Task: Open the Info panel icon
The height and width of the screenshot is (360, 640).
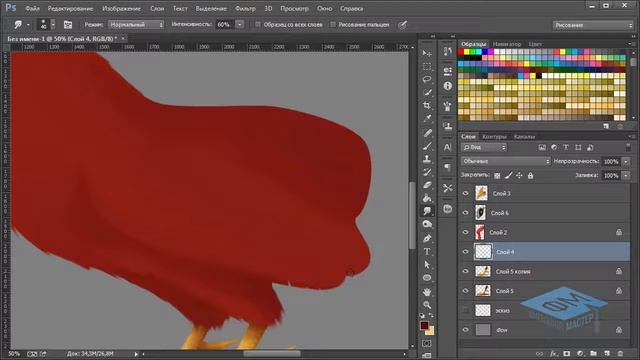Action: click(448, 86)
